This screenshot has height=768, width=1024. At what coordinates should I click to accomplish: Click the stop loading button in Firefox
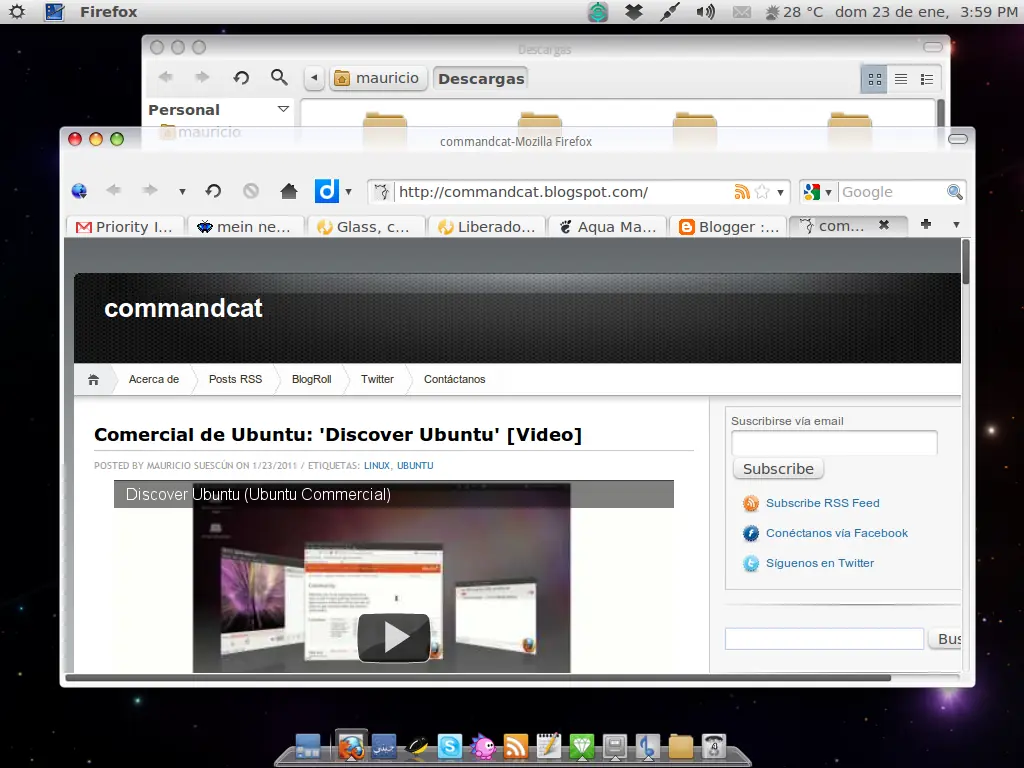click(251, 191)
